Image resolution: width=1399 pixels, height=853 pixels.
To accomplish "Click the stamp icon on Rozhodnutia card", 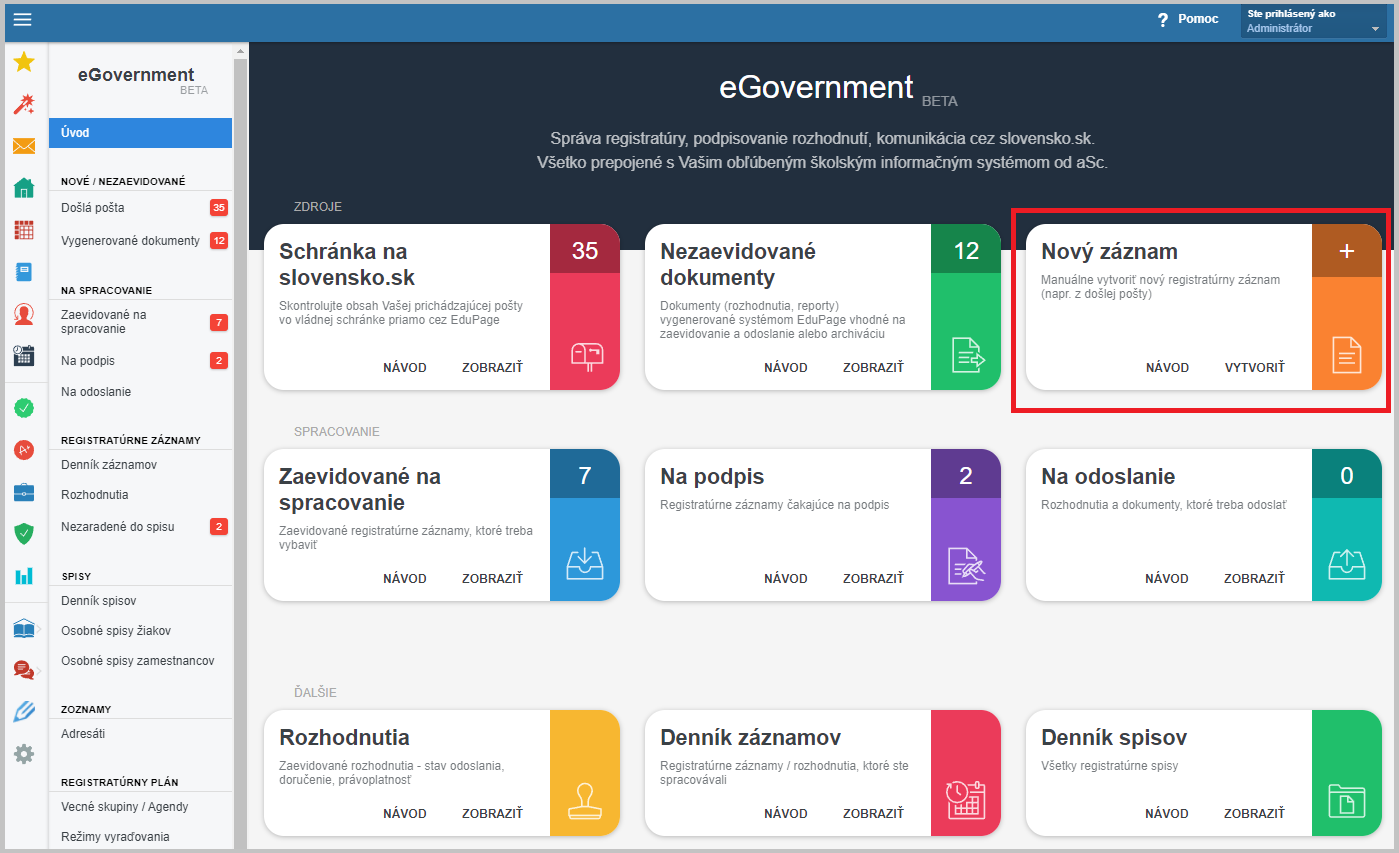I will [x=586, y=800].
